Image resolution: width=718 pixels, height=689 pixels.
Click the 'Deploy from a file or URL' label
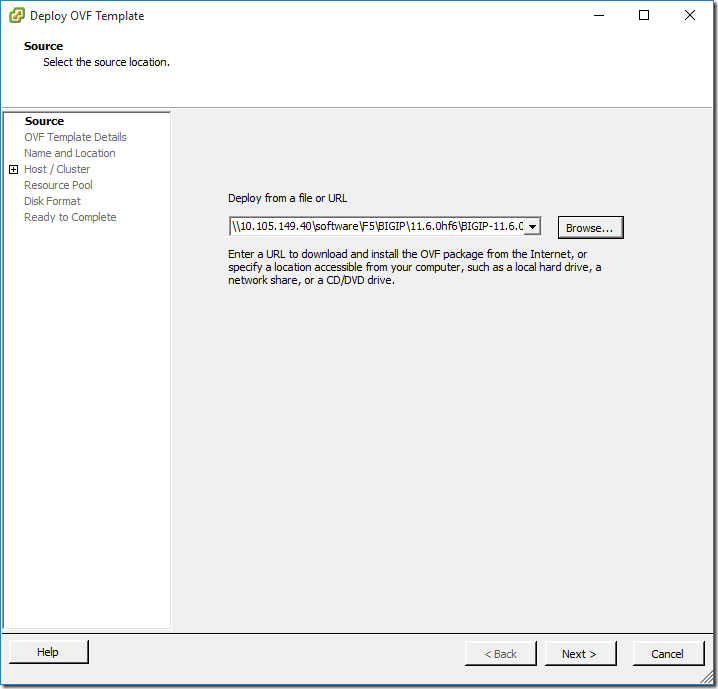pyautogui.click(x=288, y=198)
